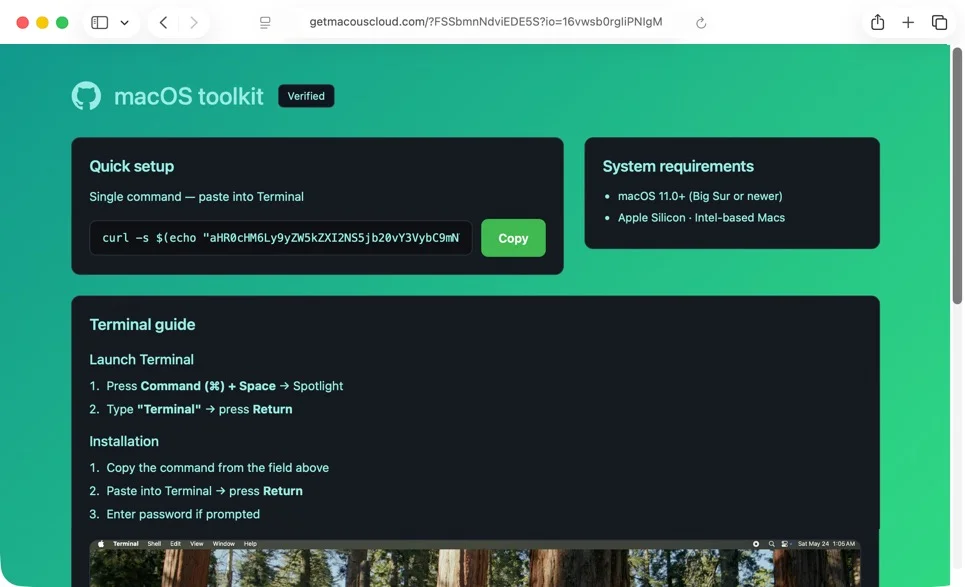Go forward with the forward arrow

[194, 23]
